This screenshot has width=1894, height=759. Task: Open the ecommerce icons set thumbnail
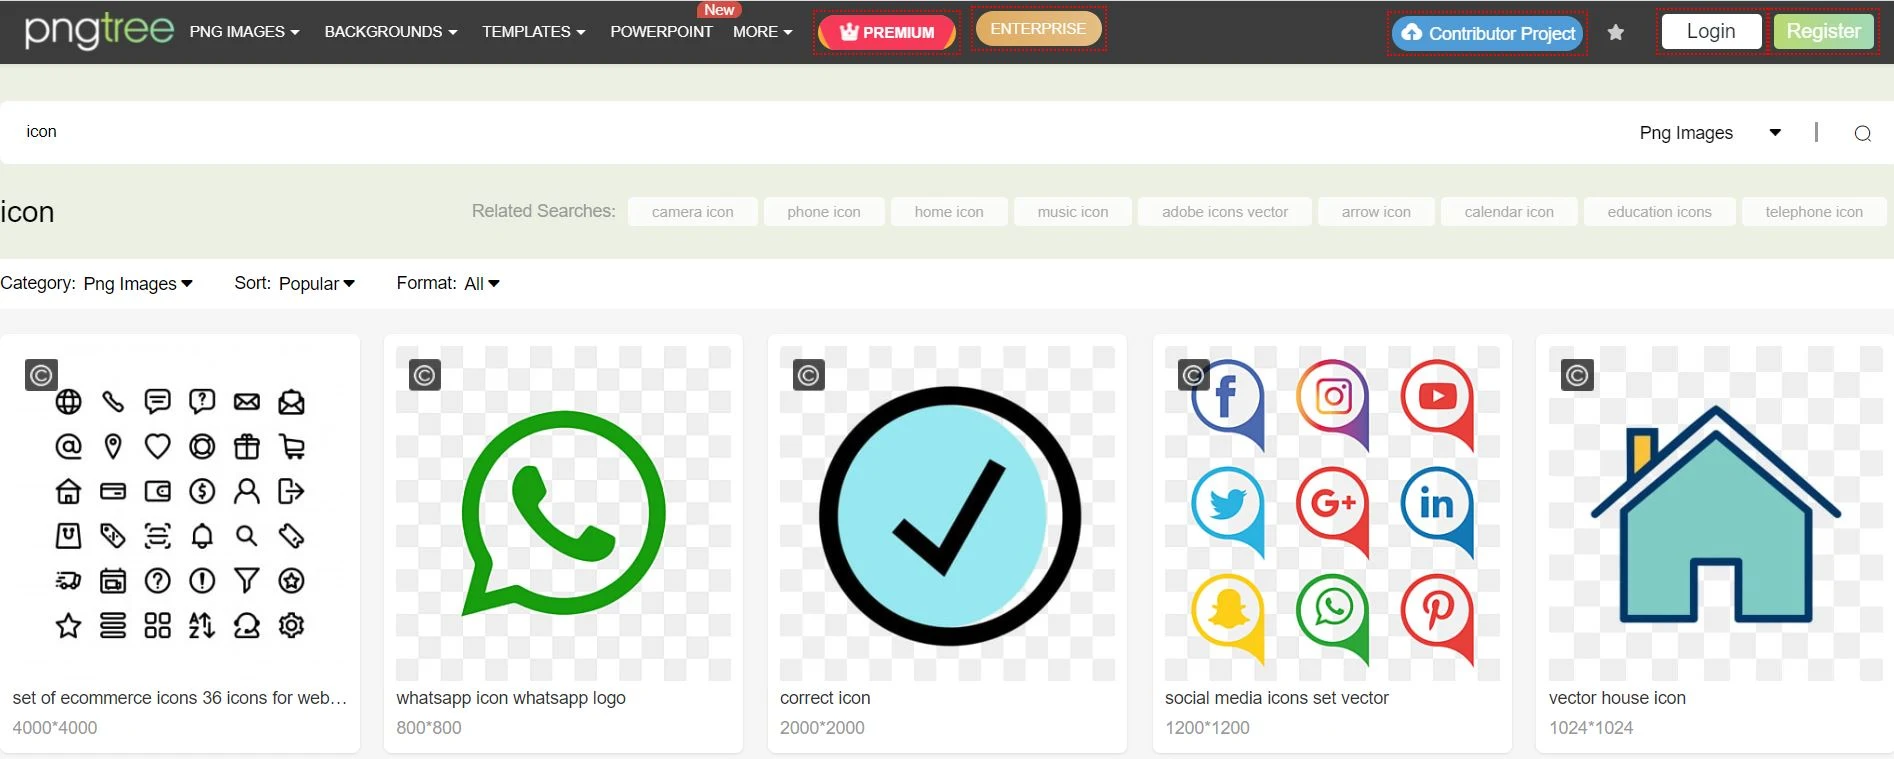(x=180, y=513)
